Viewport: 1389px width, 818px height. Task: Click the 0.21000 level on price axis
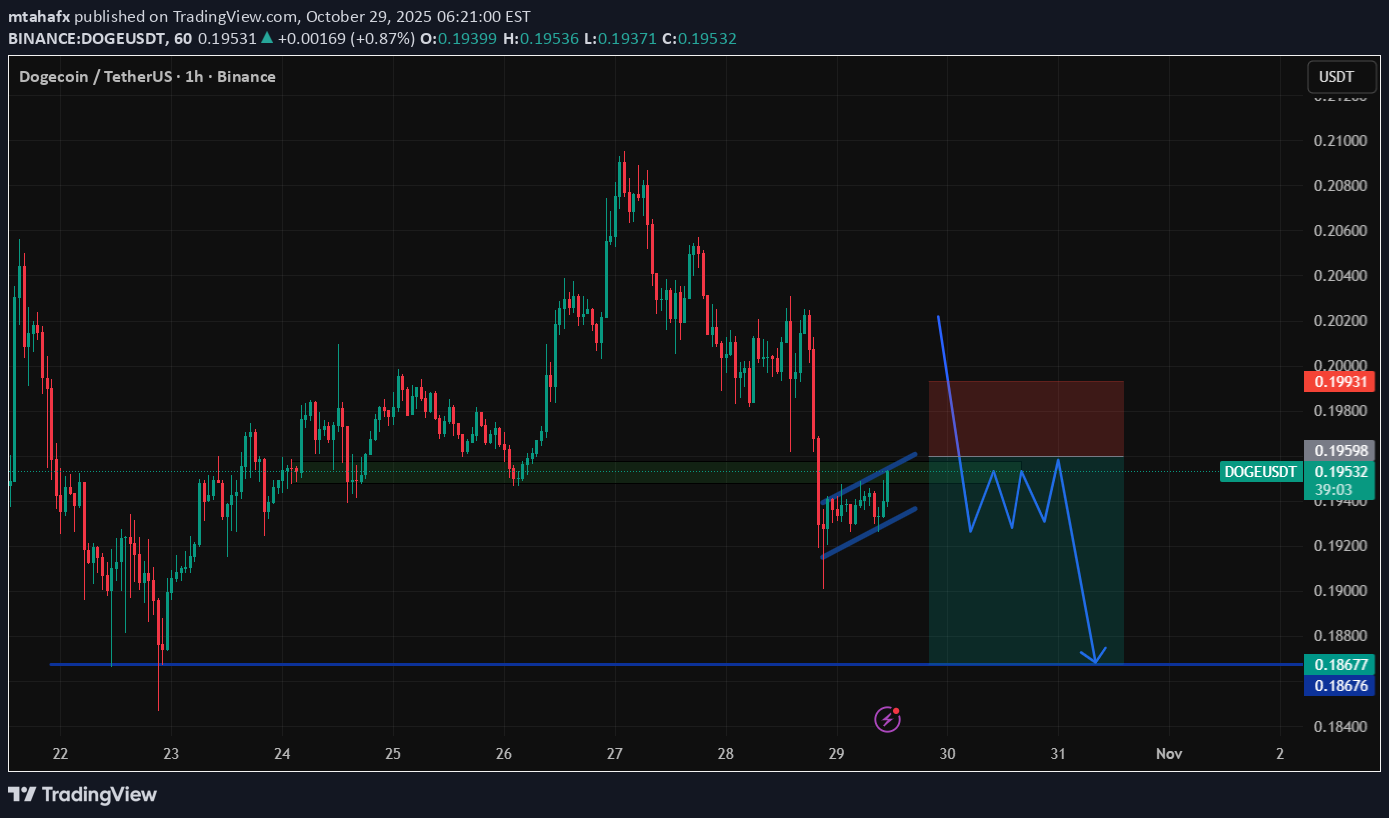(x=1339, y=141)
